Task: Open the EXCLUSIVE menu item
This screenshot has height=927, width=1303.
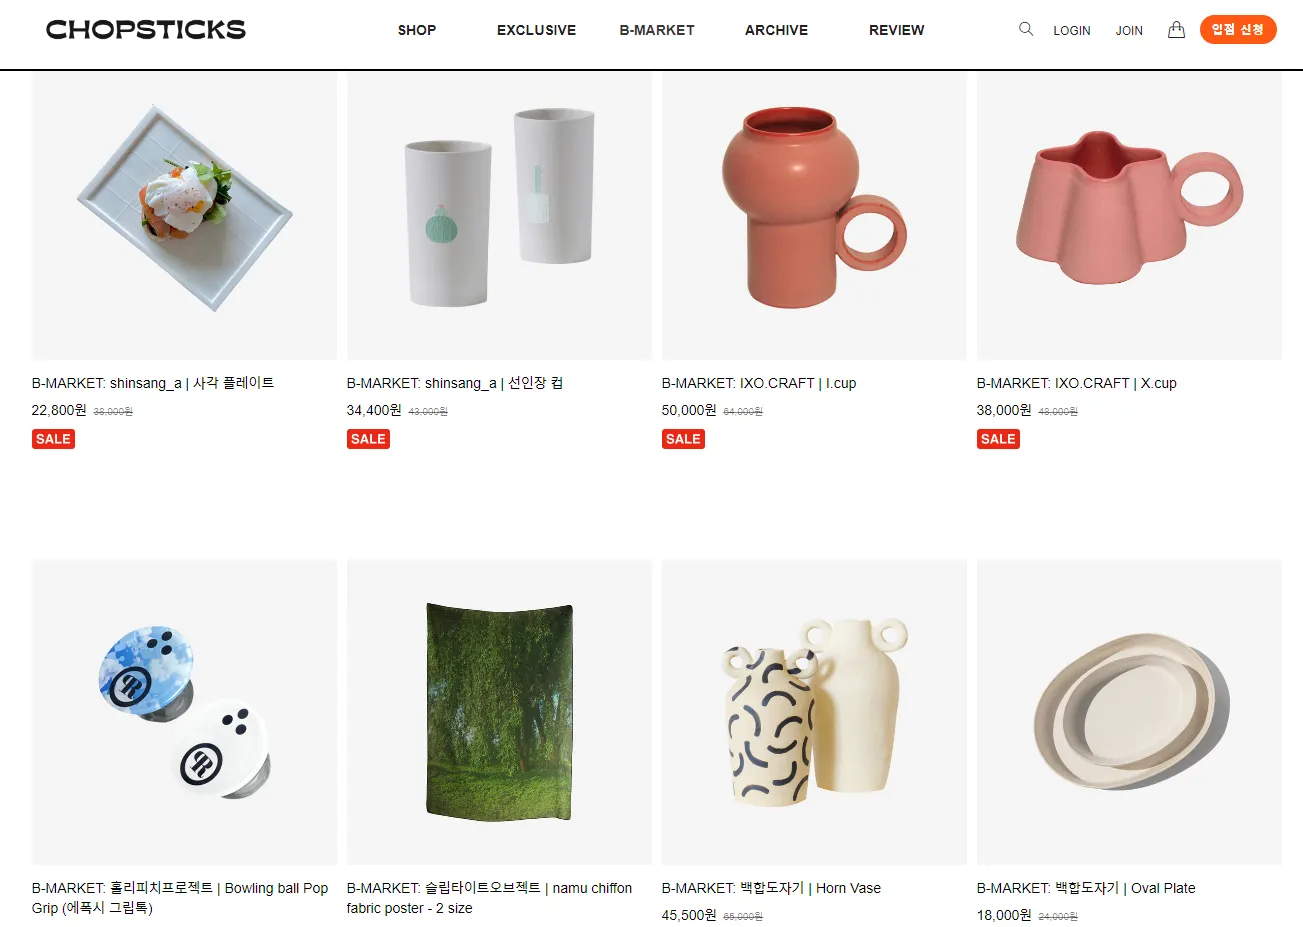Action: 537,30
